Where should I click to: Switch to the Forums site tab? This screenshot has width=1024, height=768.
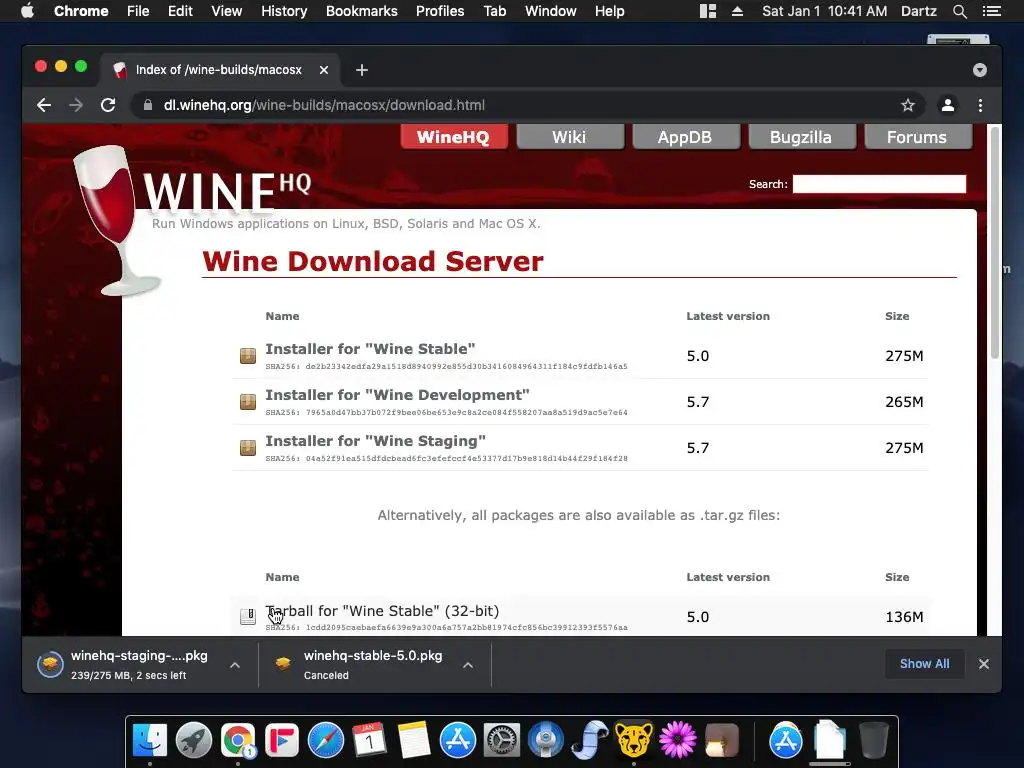point(918,136)
